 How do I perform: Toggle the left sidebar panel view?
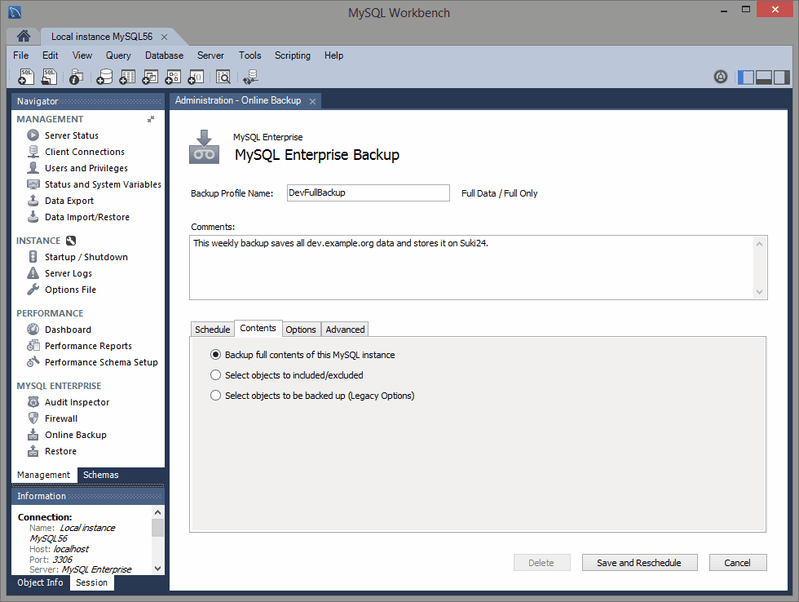coord(746,77)
